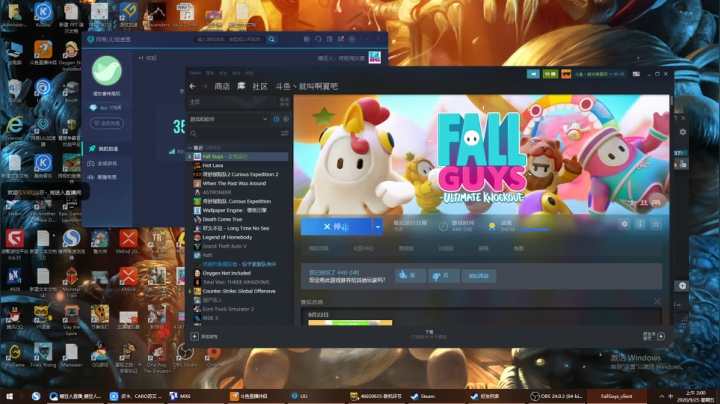This screenshot has width=720, height=404.
Task: Go back using Steam's back arrow
Action: pos(192,86)
